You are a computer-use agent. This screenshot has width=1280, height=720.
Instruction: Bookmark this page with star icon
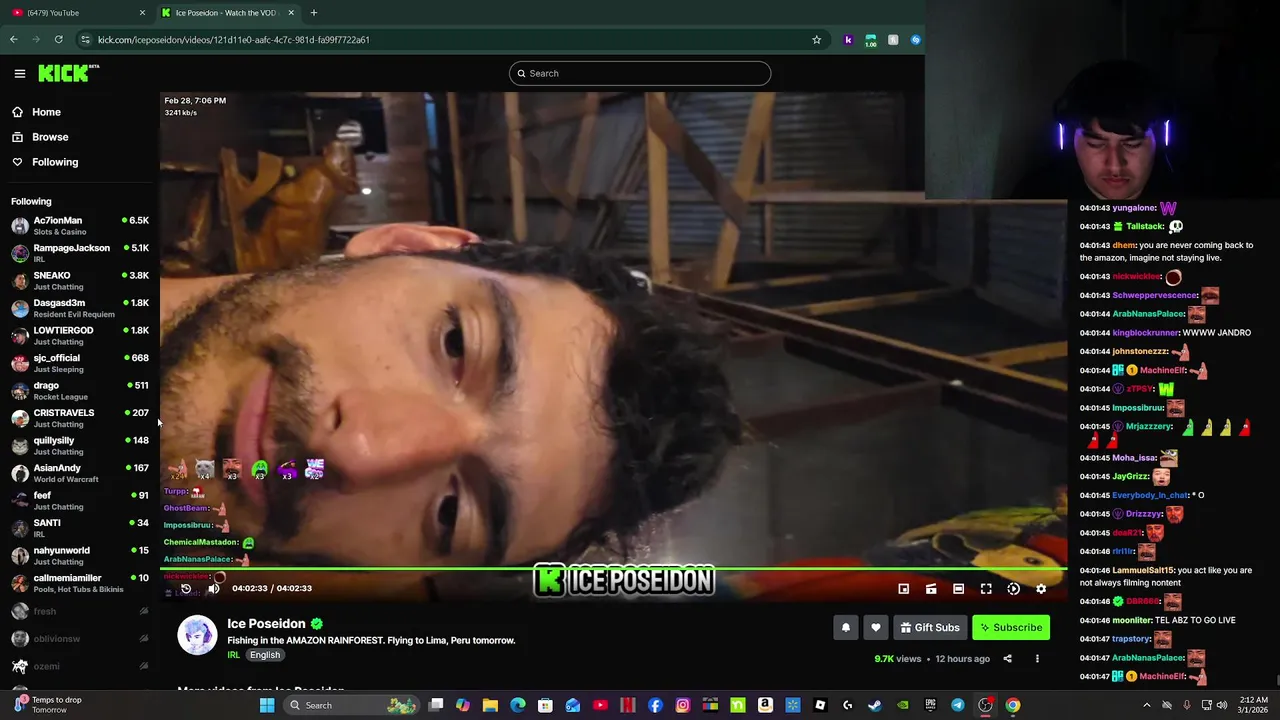tap(816, 40)
